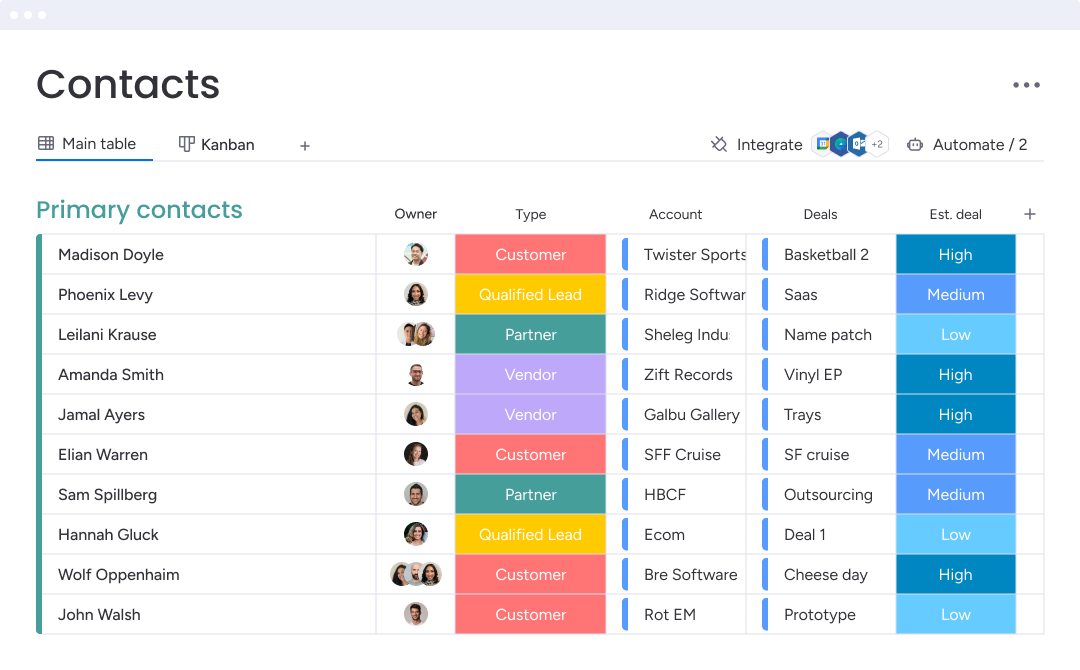Open the three-dot board options menu

point(1026,85)
